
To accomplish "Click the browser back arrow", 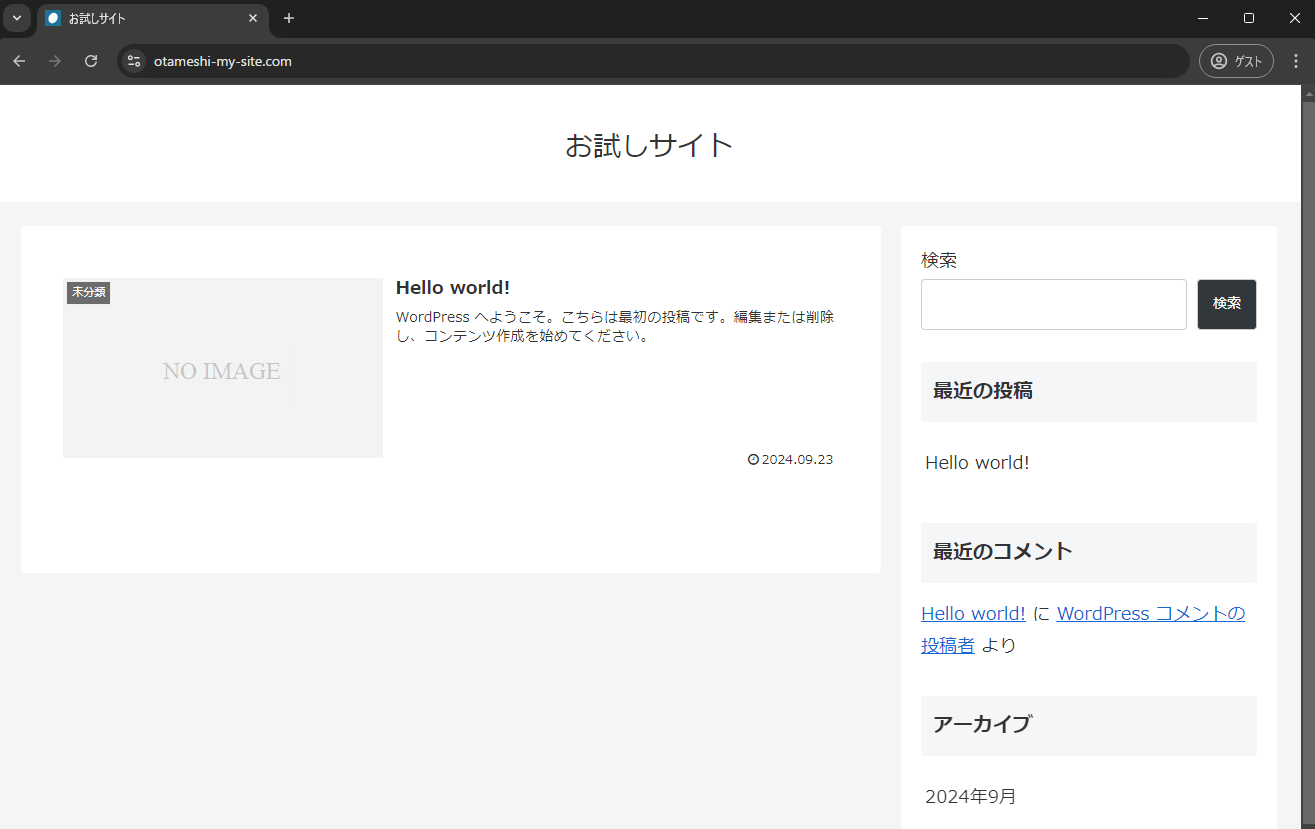I will [x=19, y=61].
